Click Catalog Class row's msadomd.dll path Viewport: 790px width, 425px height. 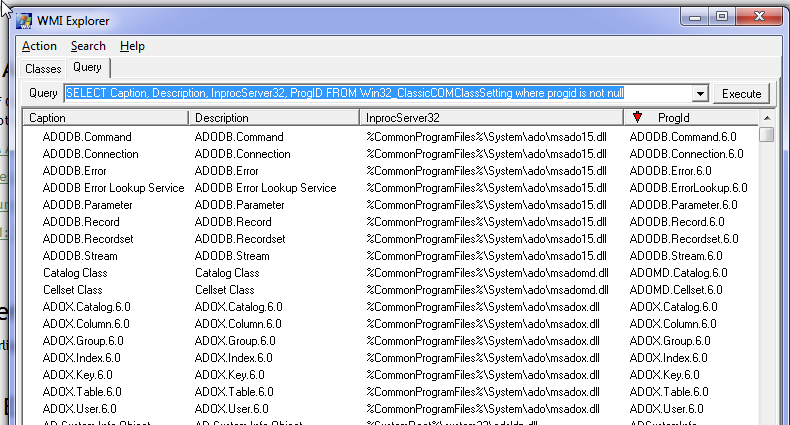coord(487,273)
